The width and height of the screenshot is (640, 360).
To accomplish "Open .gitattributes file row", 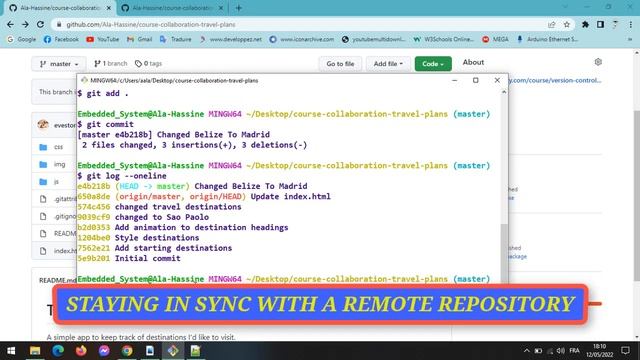I will tap(64, 199).
